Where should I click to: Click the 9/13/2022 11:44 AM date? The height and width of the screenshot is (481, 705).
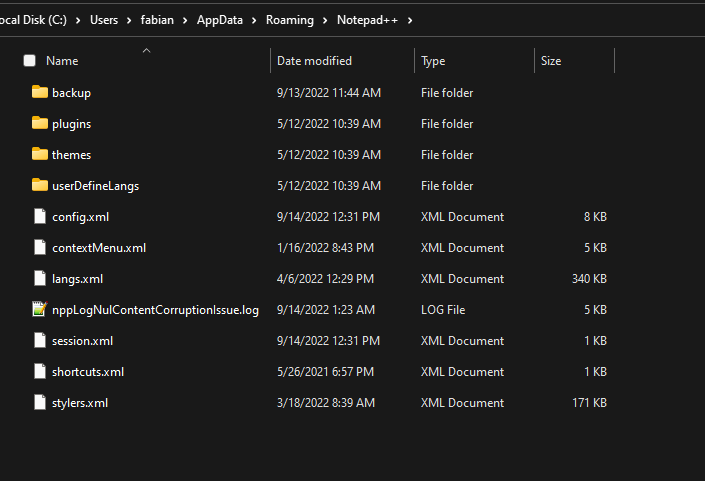(329, 93)
